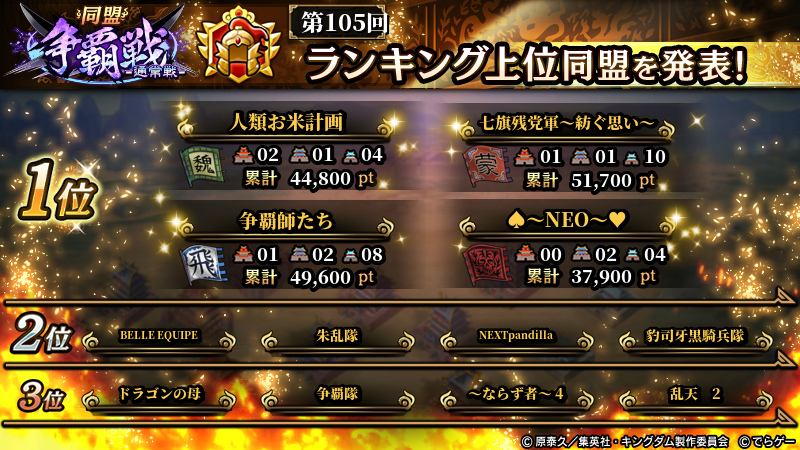Choose the NEXTpandilla alliance banner
This screenshot has height=450, width=800.
pos(516,339)
